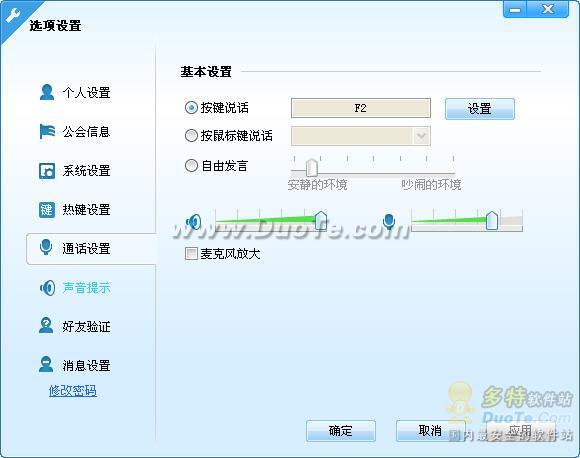Viewport: 580px width, 458px height.
Task: Expand the mouse key dropdown arrow
Action: [x=421, y=136]
